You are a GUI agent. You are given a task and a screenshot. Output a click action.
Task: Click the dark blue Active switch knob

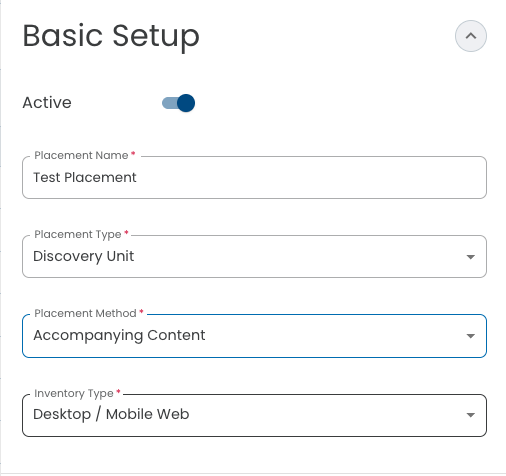(x=186, y=103)
